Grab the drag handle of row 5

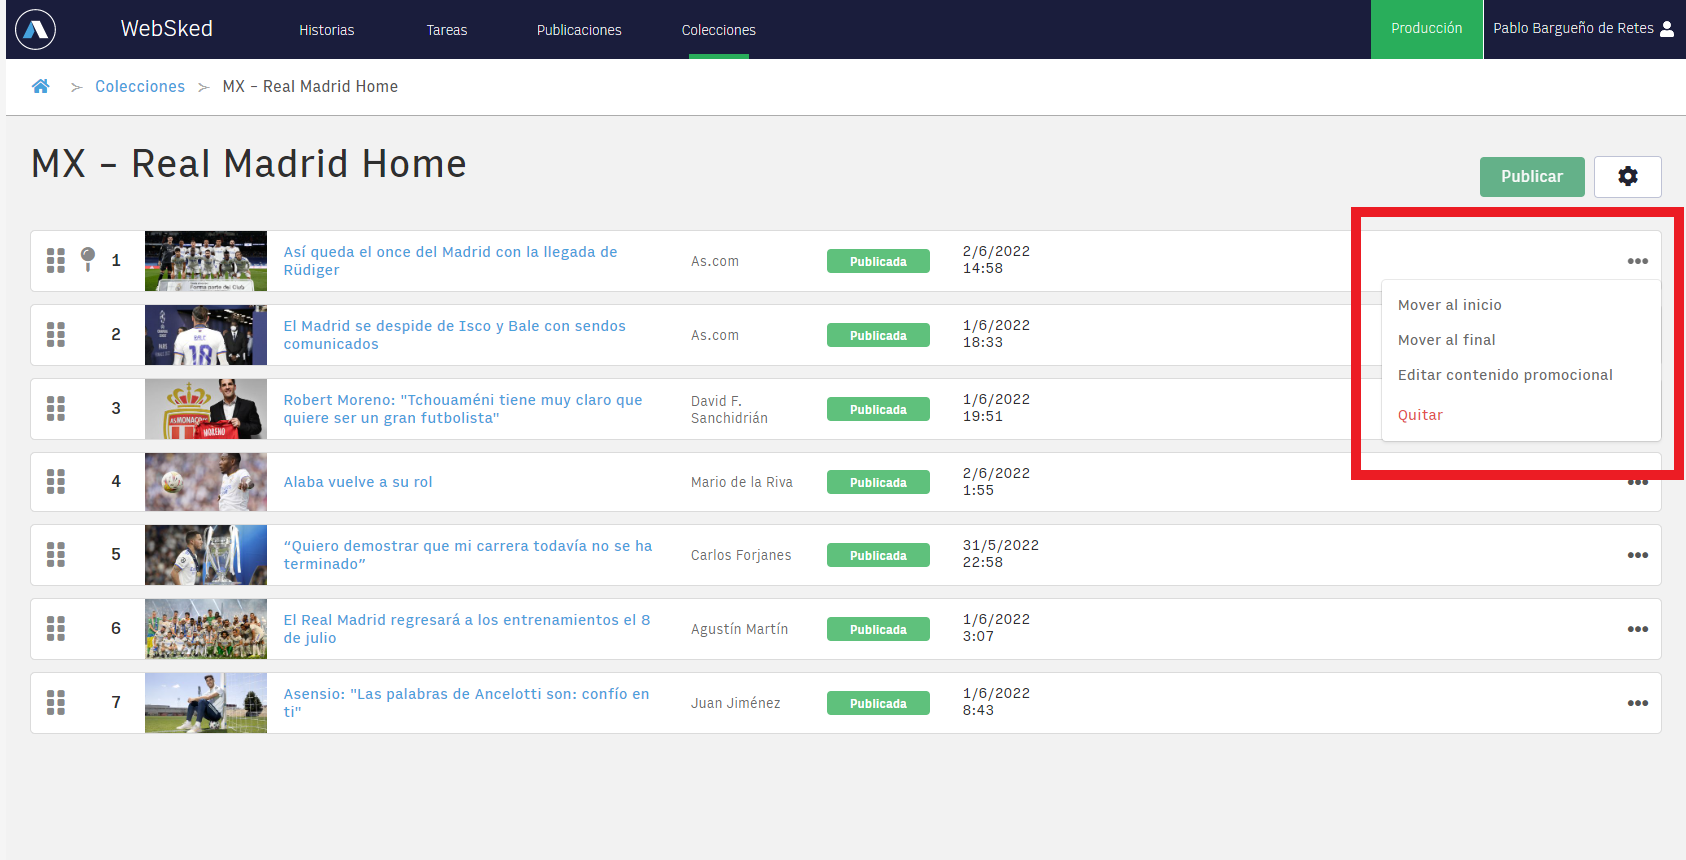coord(56,555)
